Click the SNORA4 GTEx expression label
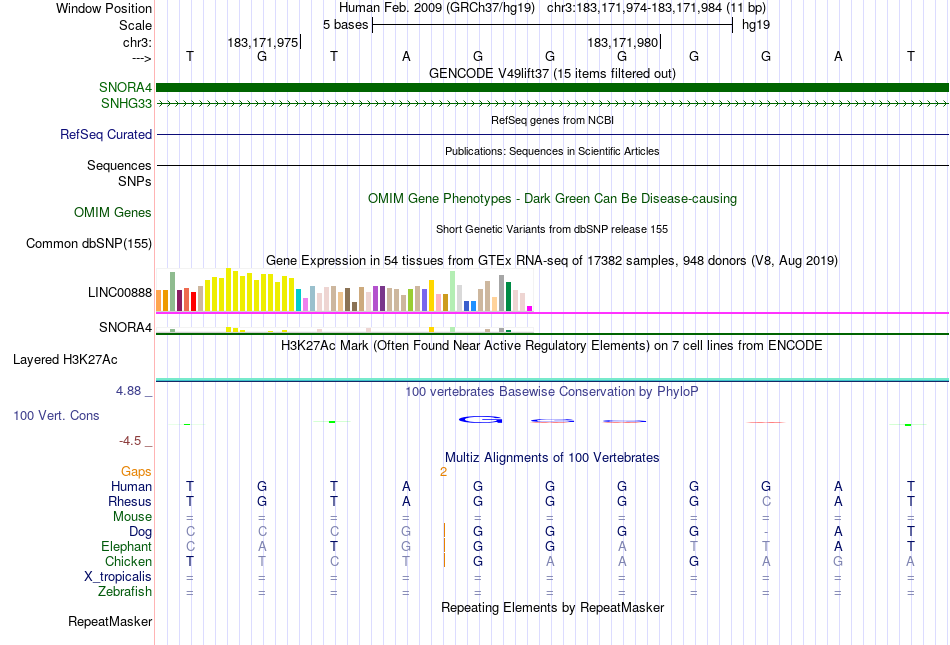This screenshot has width=950, height=645. coord(125,328)
